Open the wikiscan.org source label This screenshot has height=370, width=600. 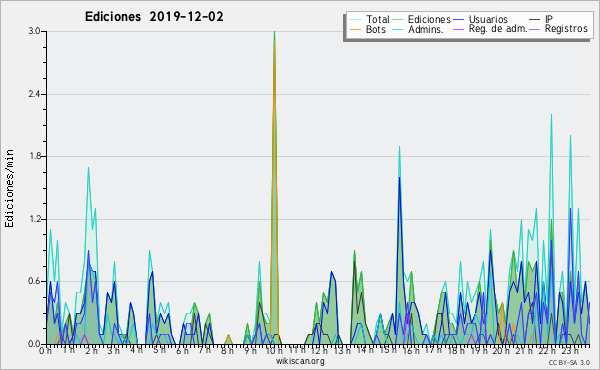point(300,361)
